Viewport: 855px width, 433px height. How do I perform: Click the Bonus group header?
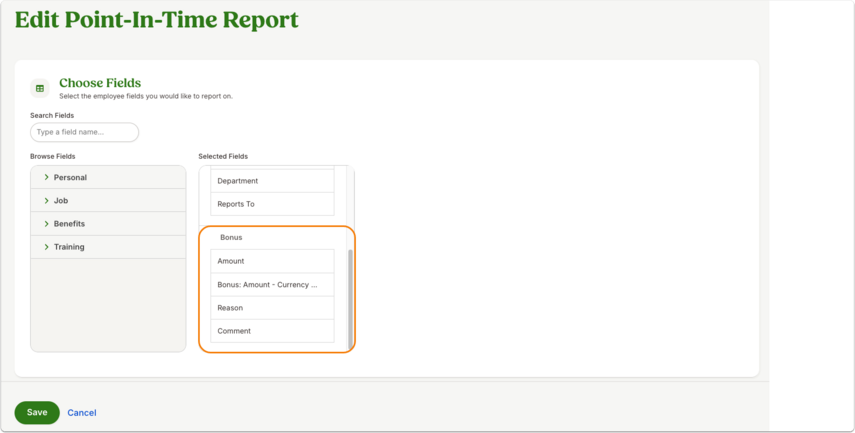[231, 237]
